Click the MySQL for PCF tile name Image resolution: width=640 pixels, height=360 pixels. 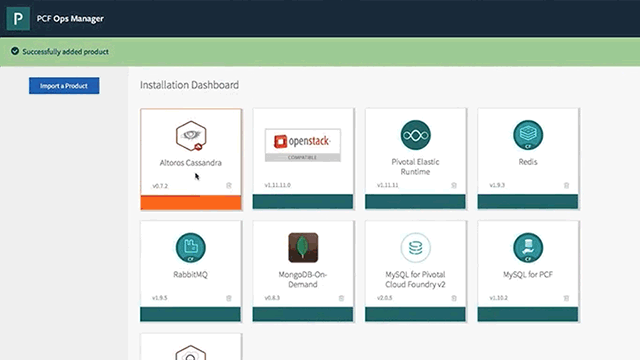(528, 275)
